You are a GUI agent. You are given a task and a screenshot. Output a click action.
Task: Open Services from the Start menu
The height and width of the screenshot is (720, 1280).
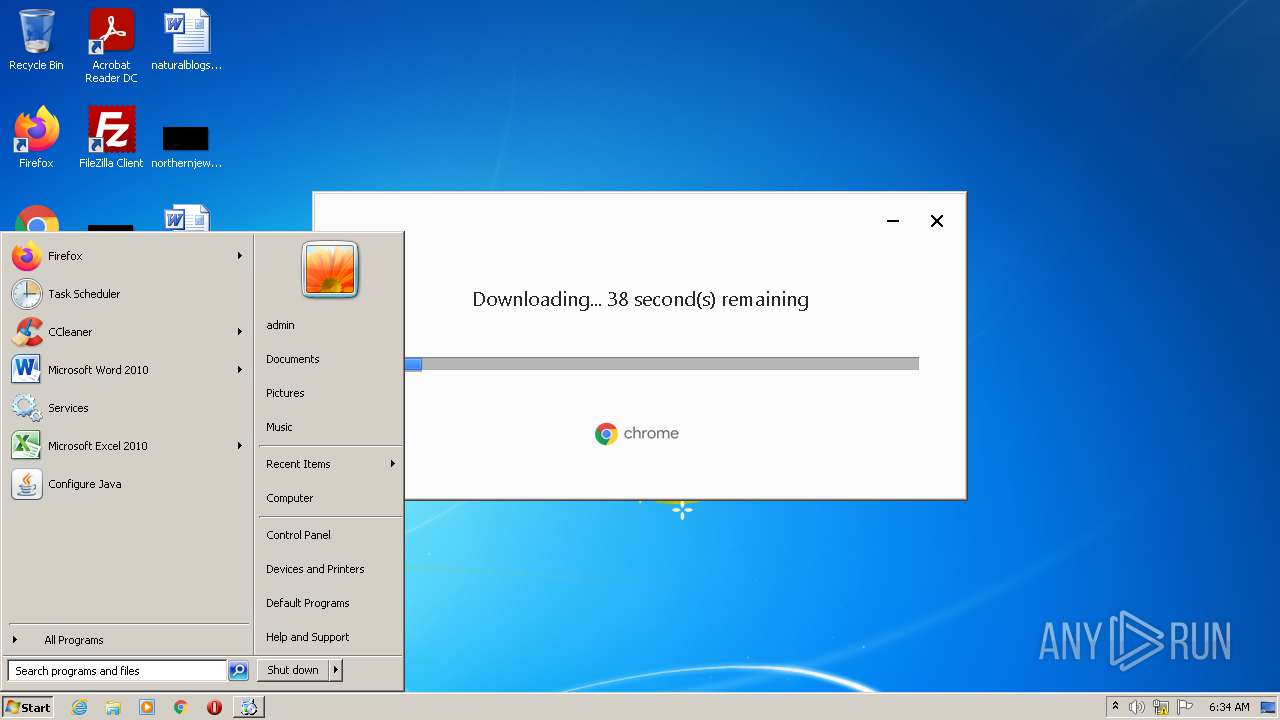click(x=128, y=408)
